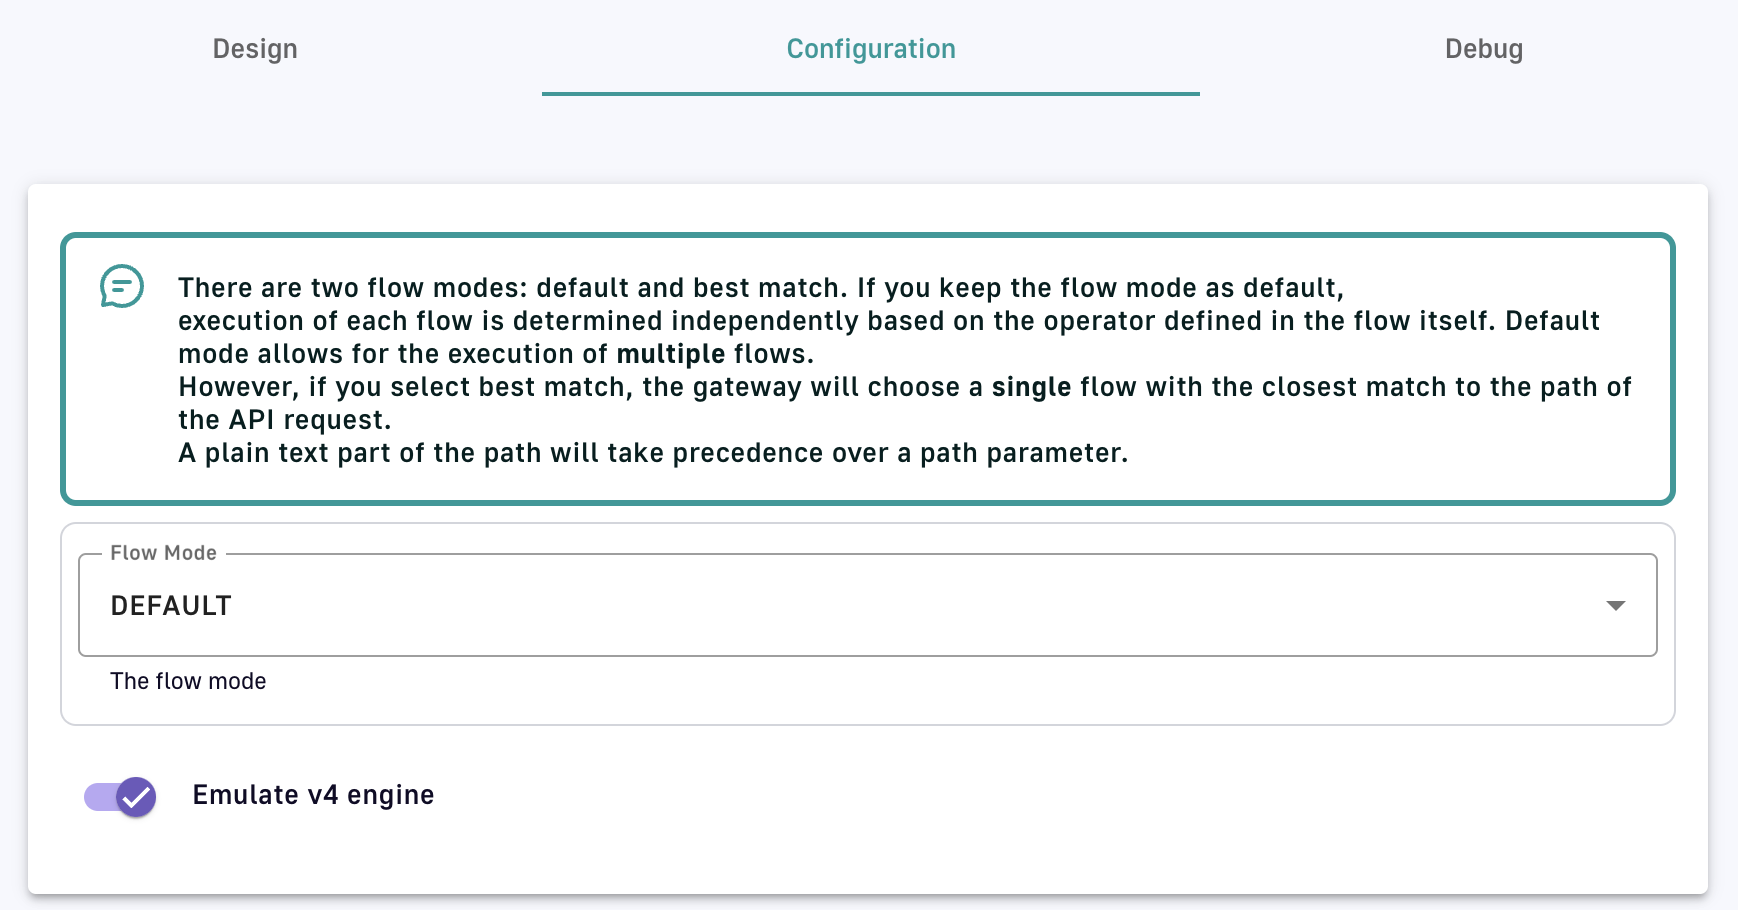Viewport: 1738px width, 910px height.
Task: Click the "Flow Mode" field label
Action: coord(163,553)
